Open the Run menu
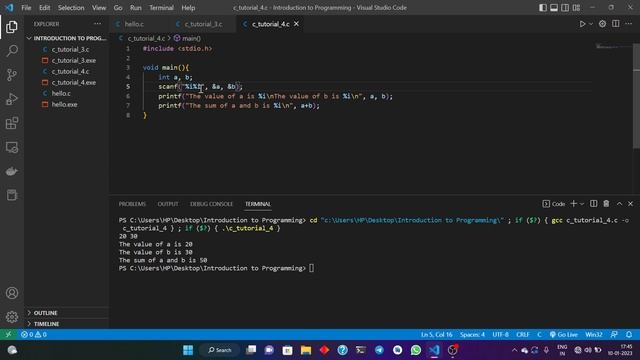The height and width of the screenshot is (360, 640). (136, 8)
